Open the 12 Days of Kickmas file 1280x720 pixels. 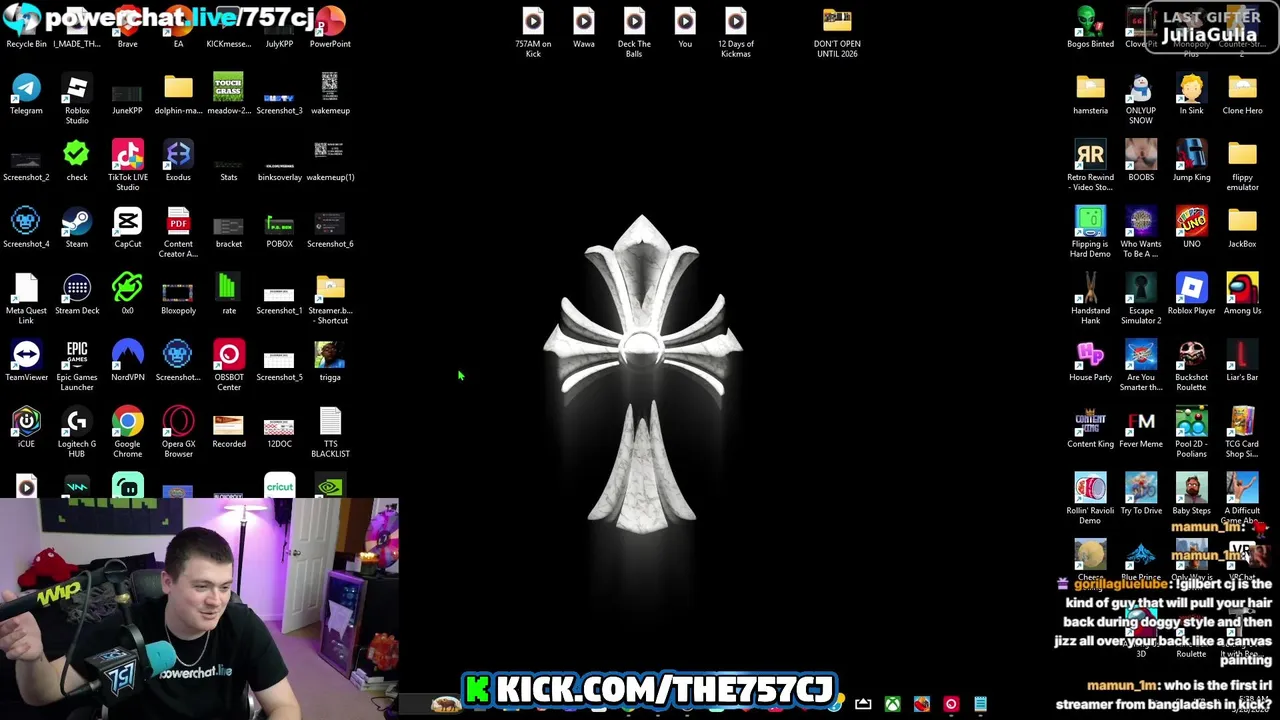pos(736,32)
